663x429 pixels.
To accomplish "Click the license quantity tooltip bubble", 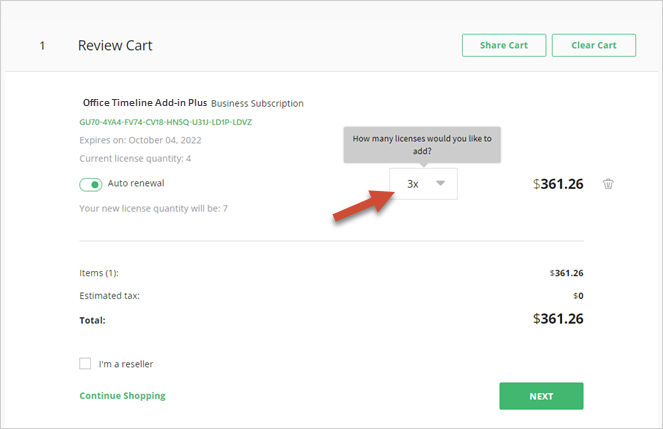I will (x=422, y=144).
